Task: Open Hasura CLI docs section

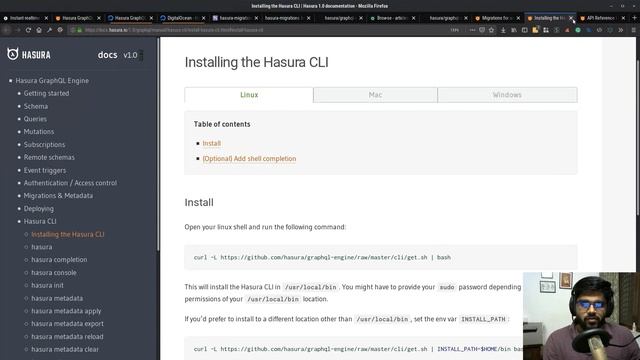Action: click(x=40, y=221)
